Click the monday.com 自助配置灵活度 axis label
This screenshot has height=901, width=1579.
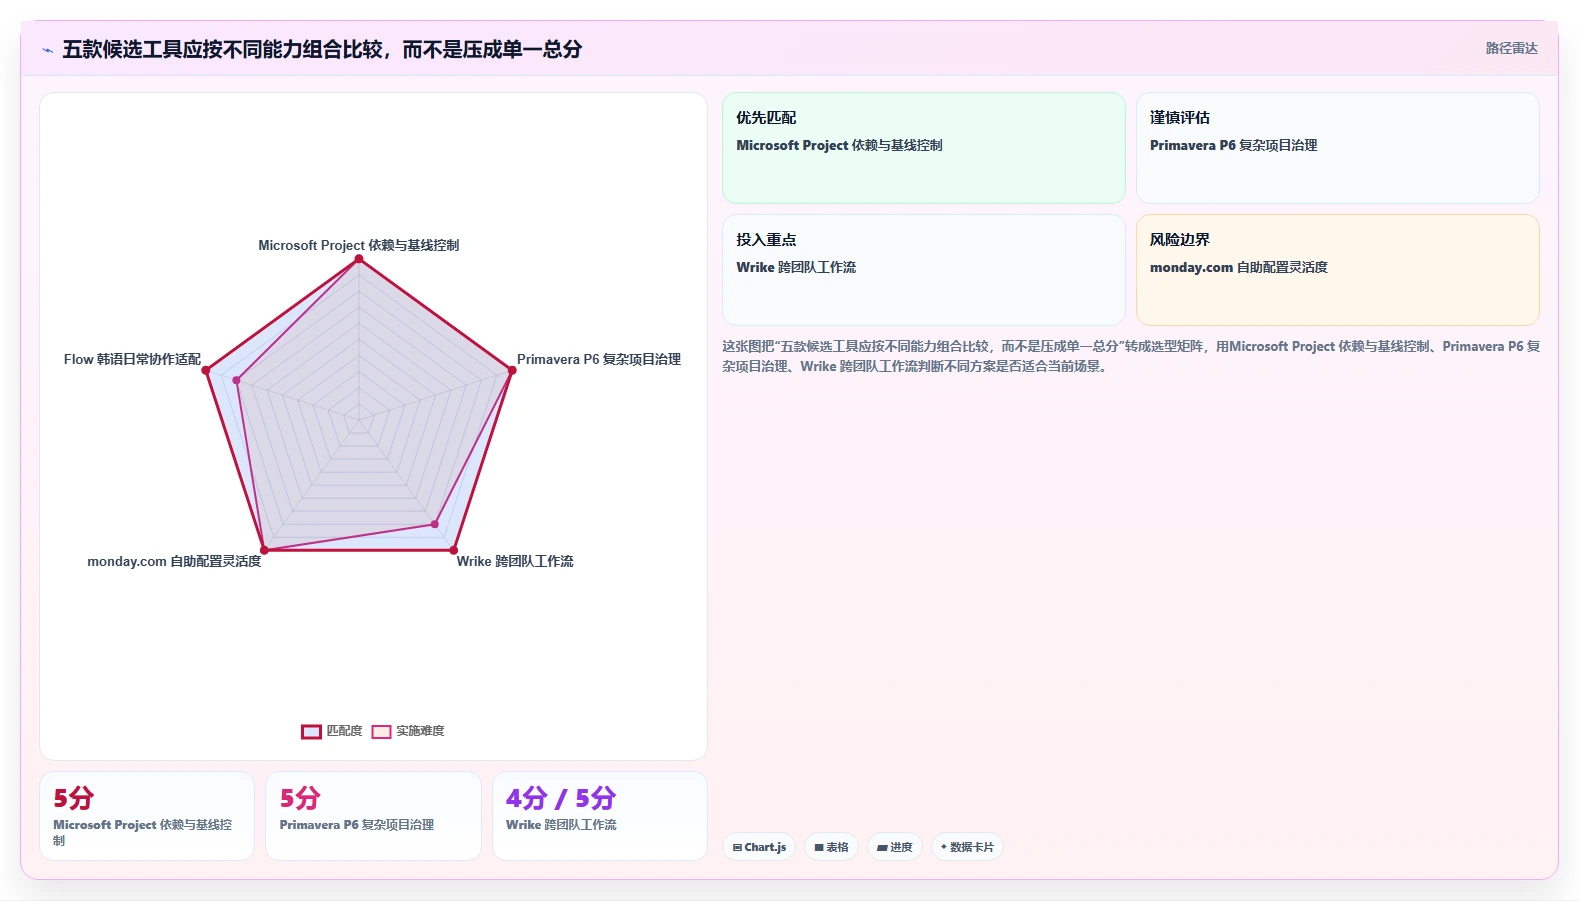174,561
